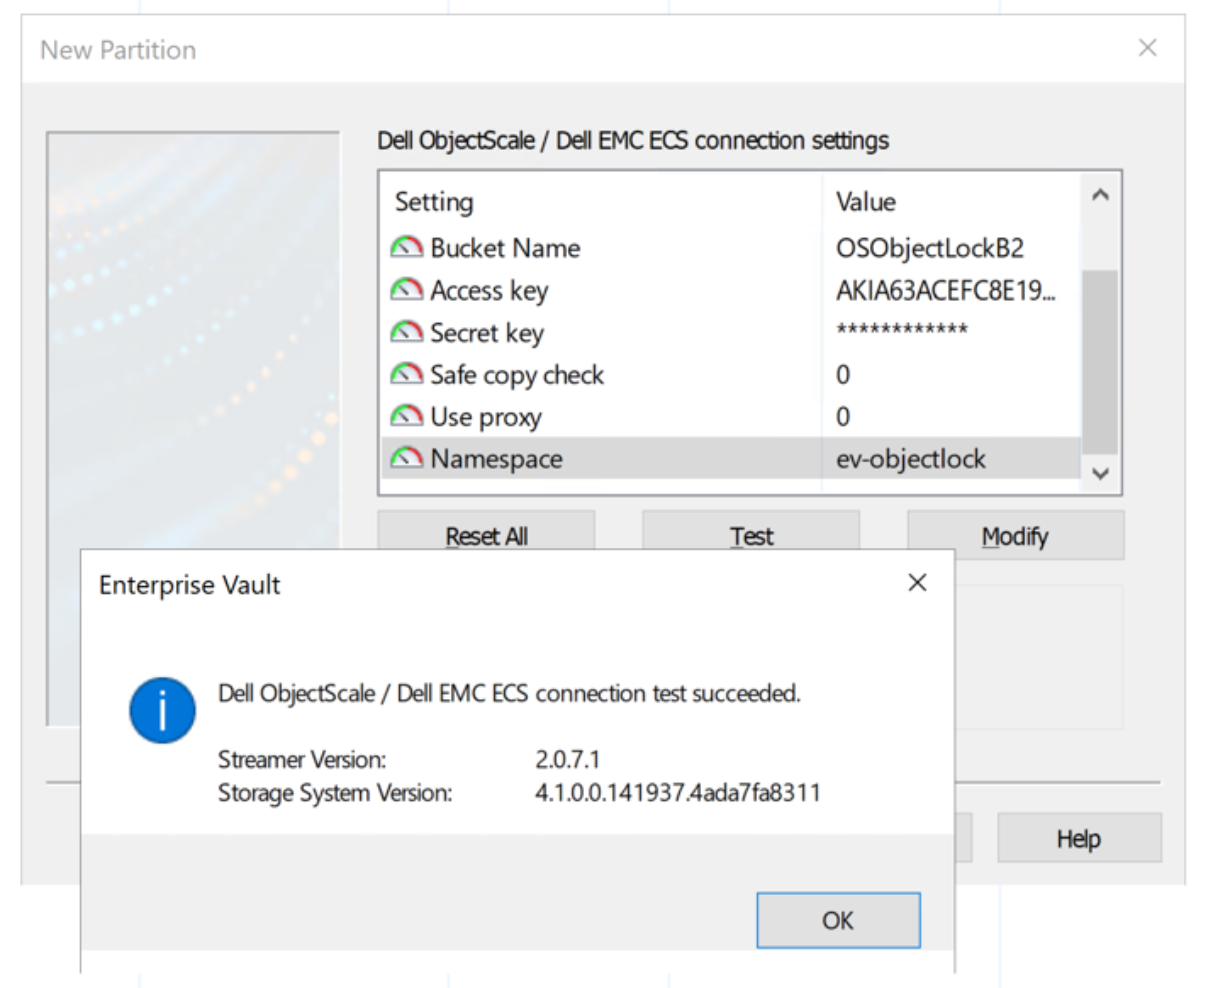Screen dimensions: 1214x988
Task: Click the connection test succeeded message
Action: tap(509, 693)
